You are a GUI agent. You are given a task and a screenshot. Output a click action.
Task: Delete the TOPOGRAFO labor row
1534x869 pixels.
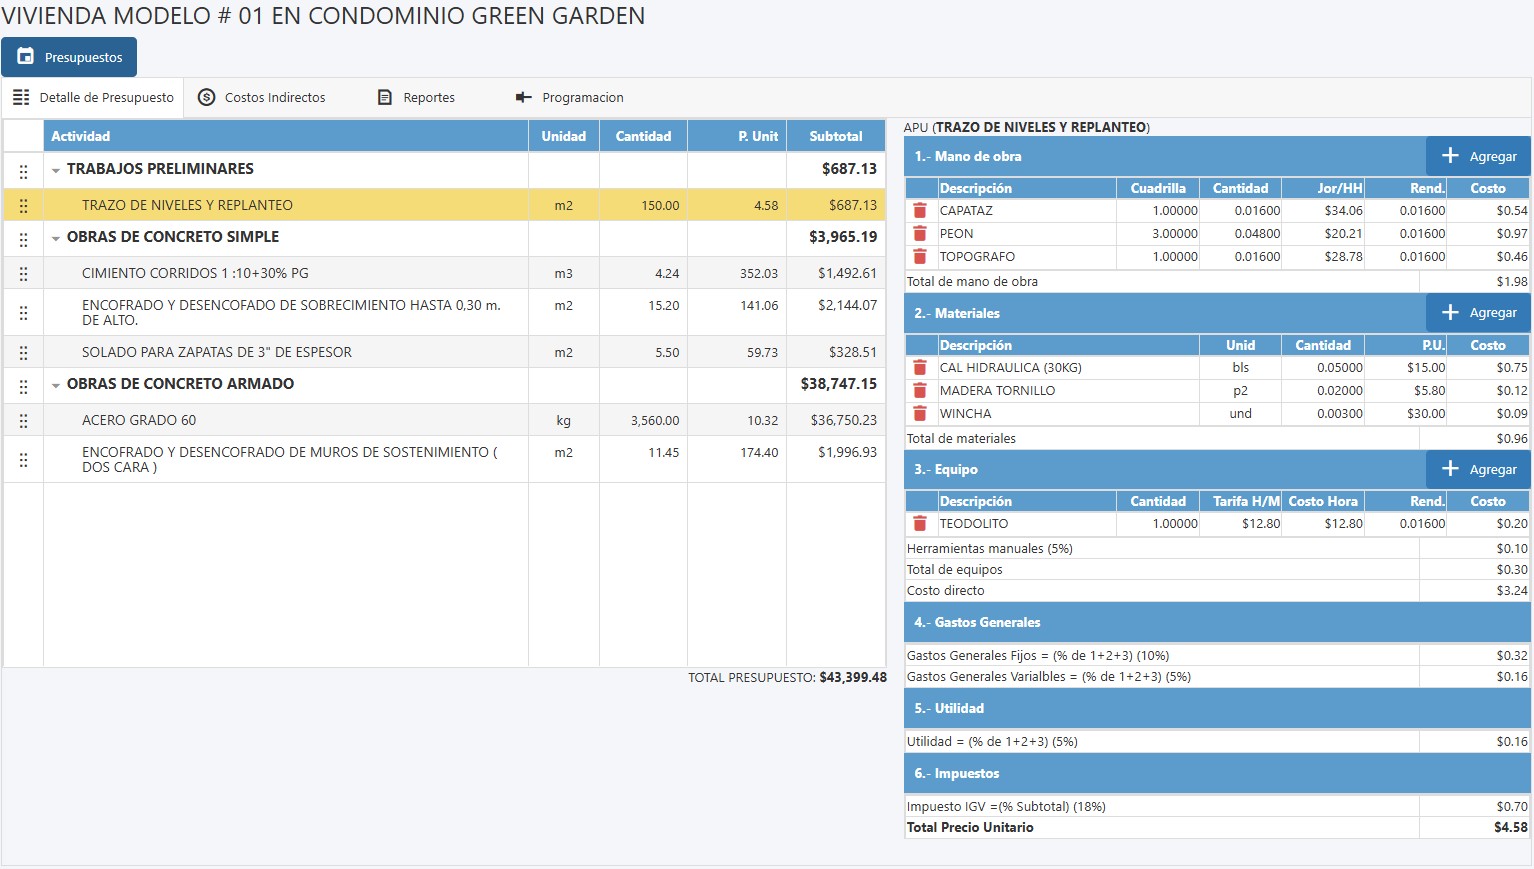click(x=920, y=257)
